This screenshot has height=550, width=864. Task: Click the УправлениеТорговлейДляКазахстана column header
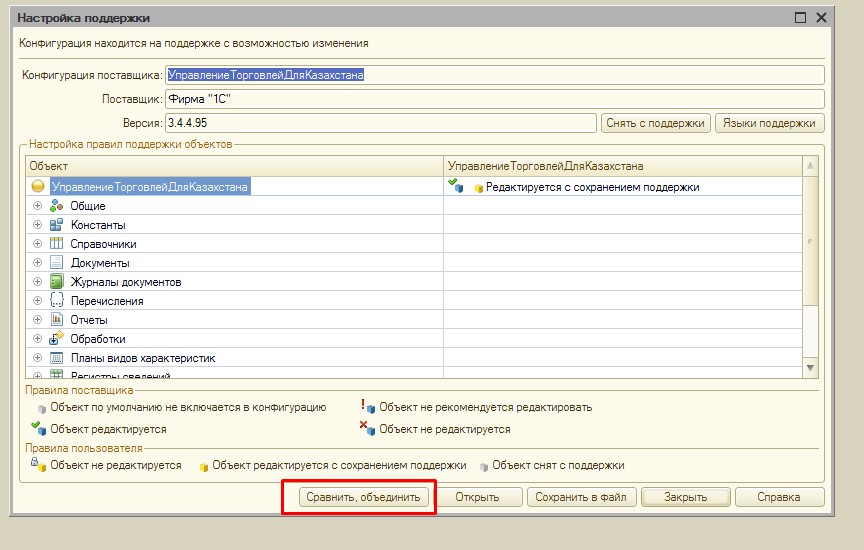[x=623, y=166]
